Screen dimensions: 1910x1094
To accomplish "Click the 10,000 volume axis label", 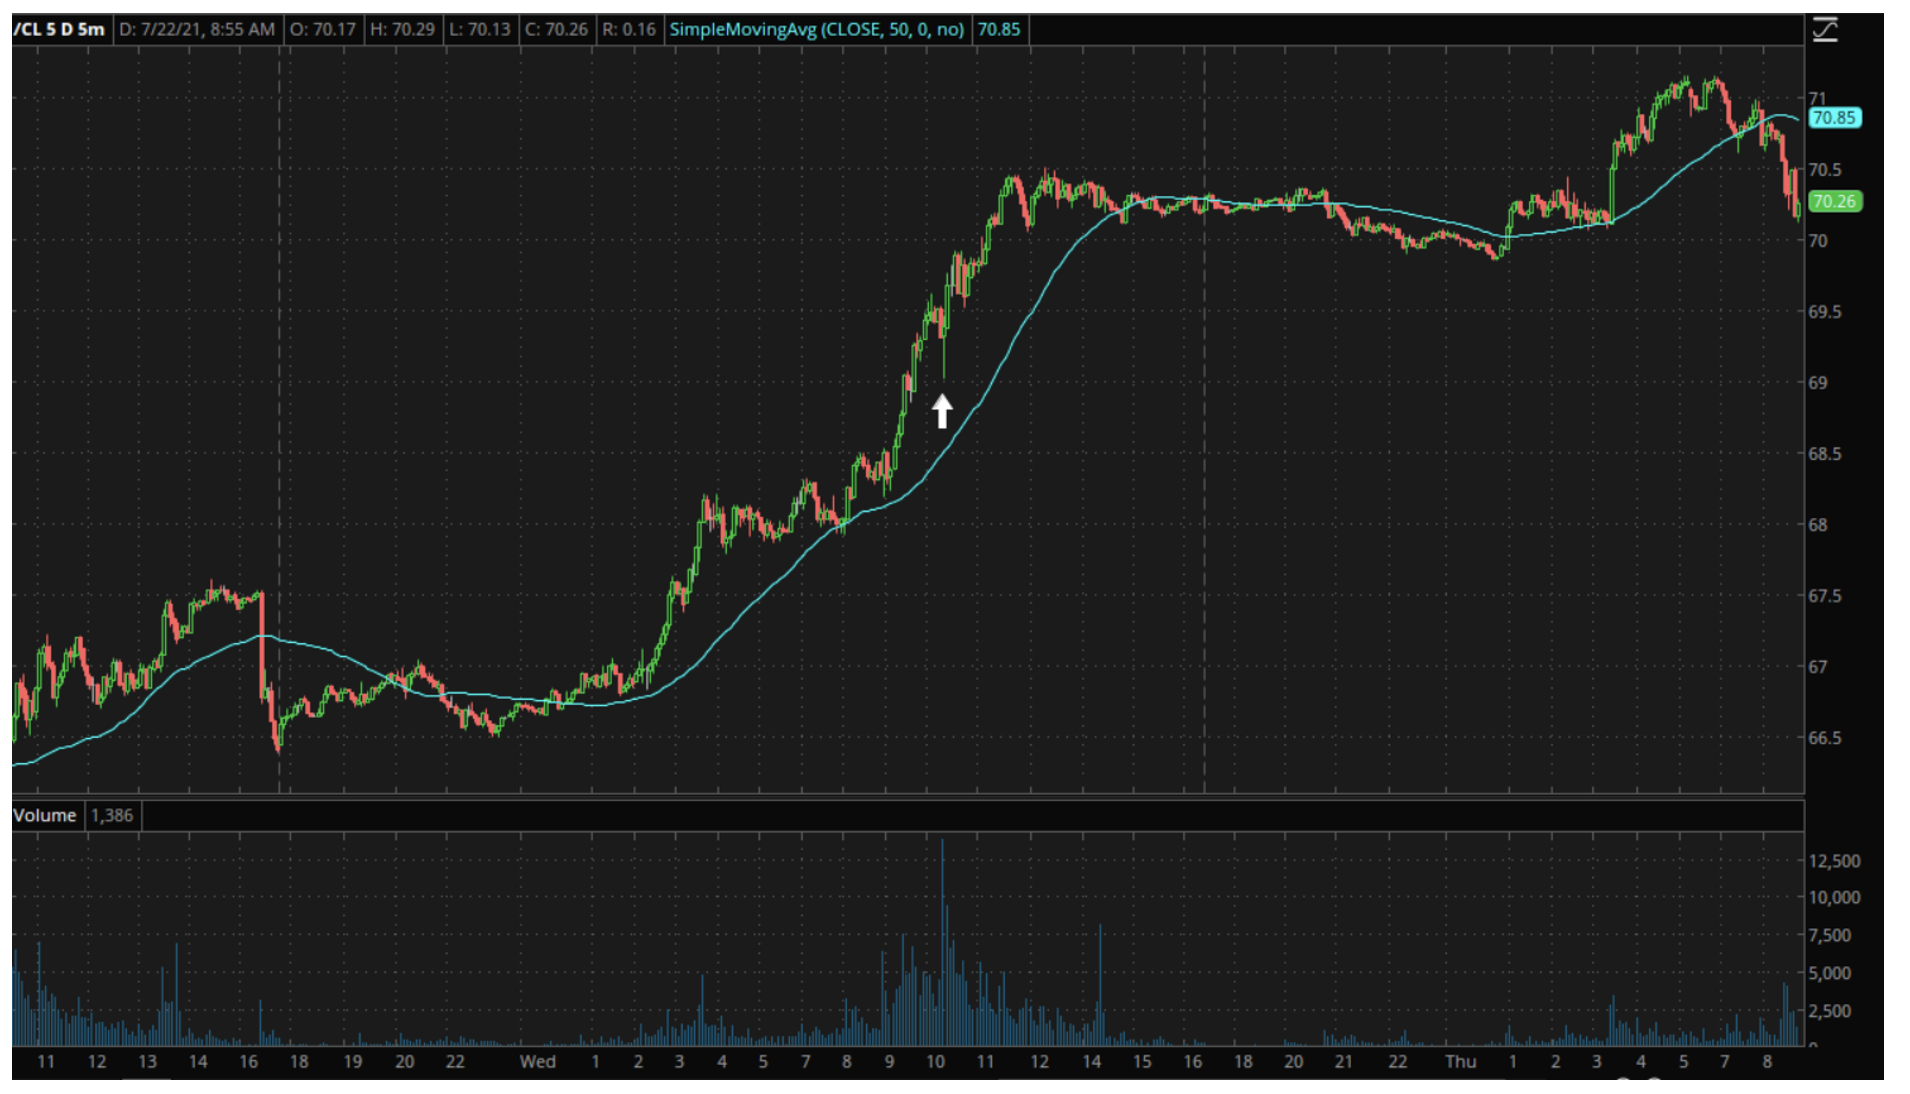I will coord(1834,897).
